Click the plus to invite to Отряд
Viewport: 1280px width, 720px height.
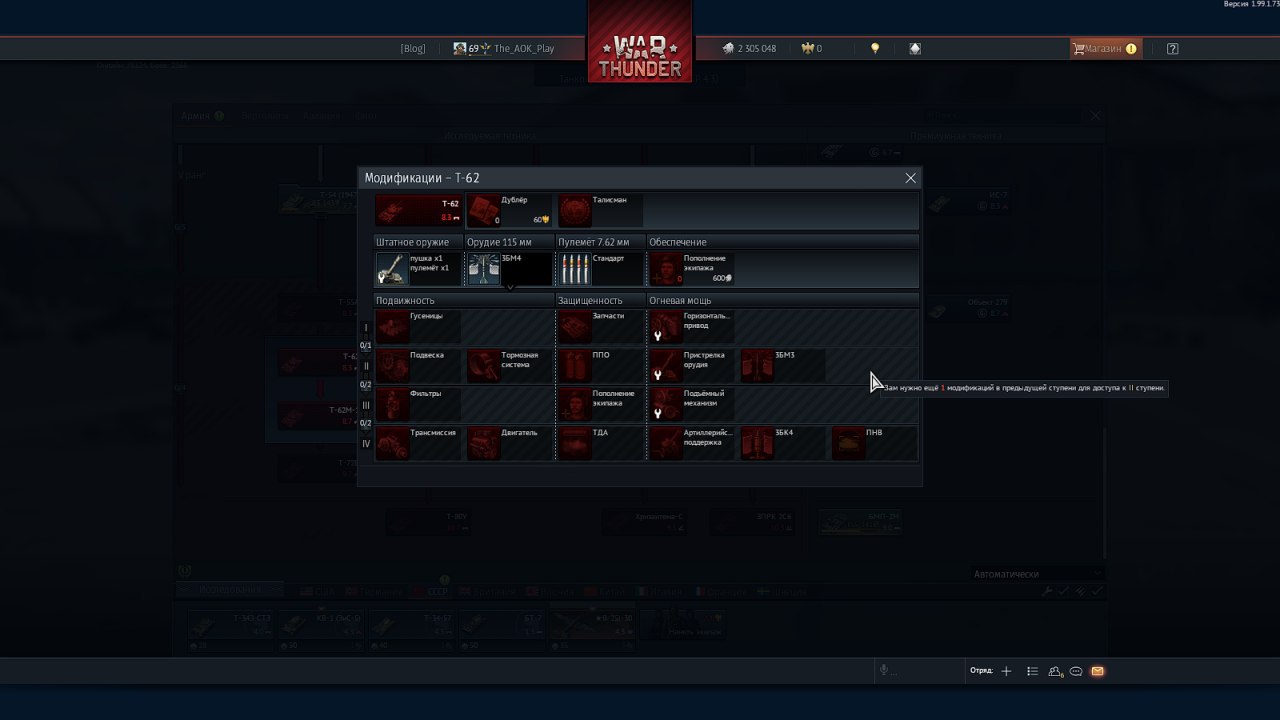click(x=1007, y=671)
